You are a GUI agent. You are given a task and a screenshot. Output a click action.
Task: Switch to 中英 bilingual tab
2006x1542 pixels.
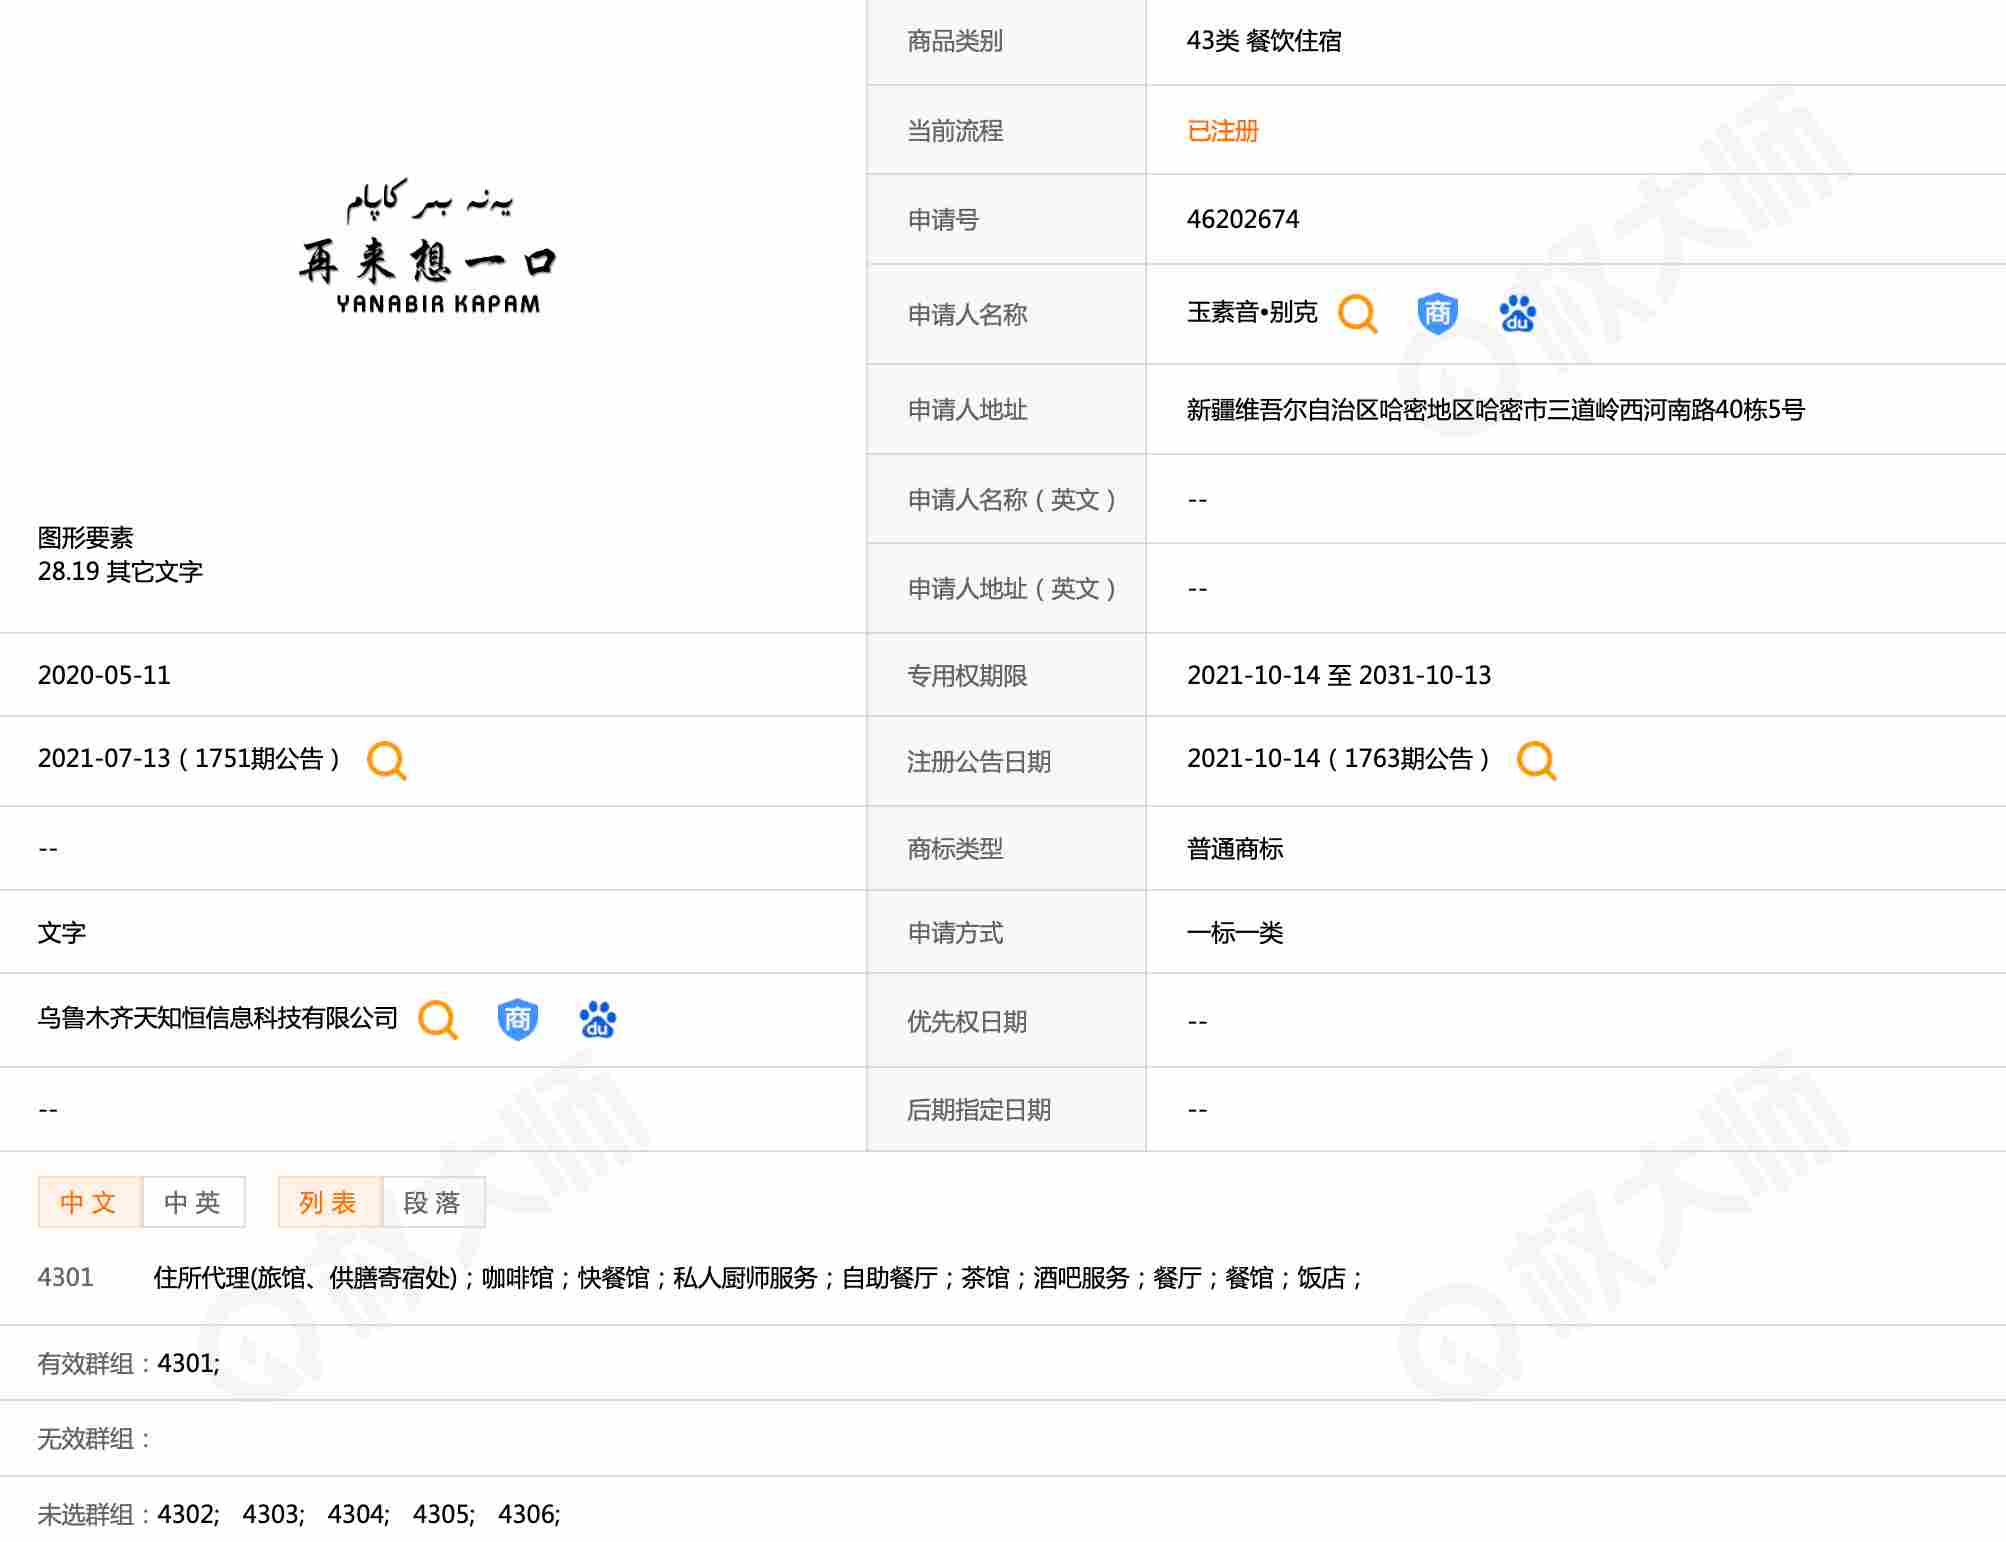[193, 1202]
